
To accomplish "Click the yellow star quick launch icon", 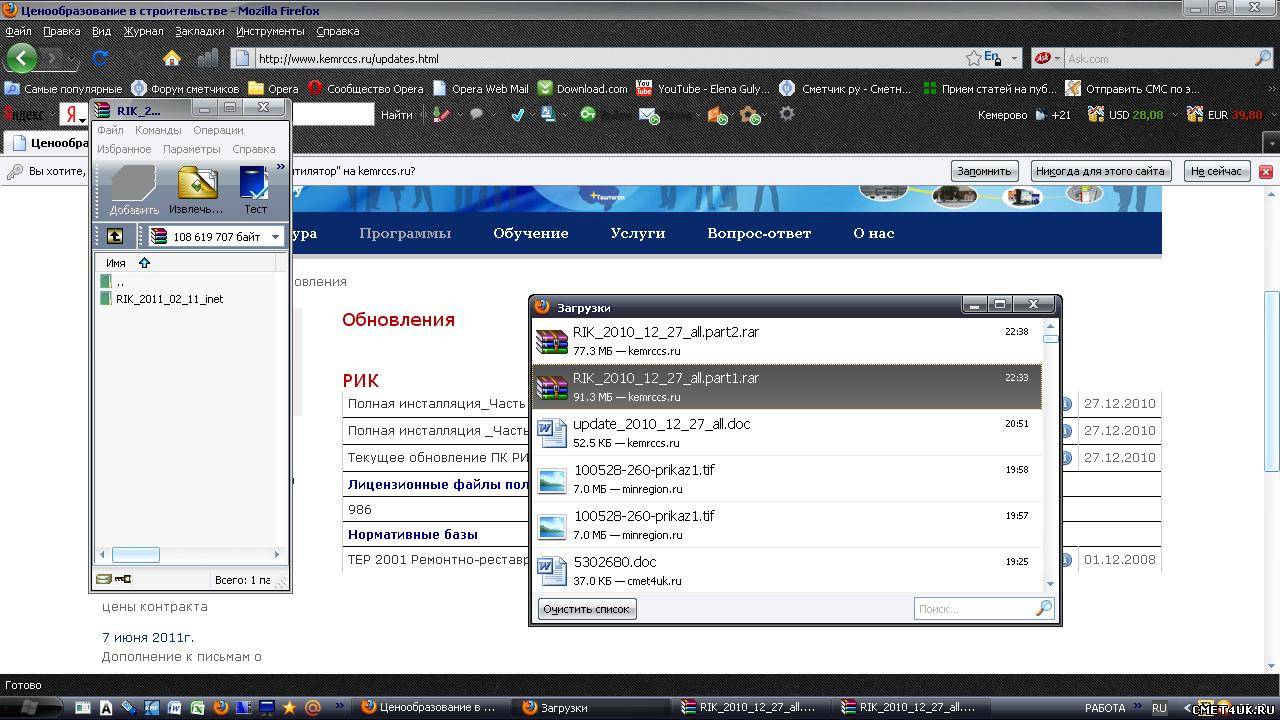I will point(289,708).
